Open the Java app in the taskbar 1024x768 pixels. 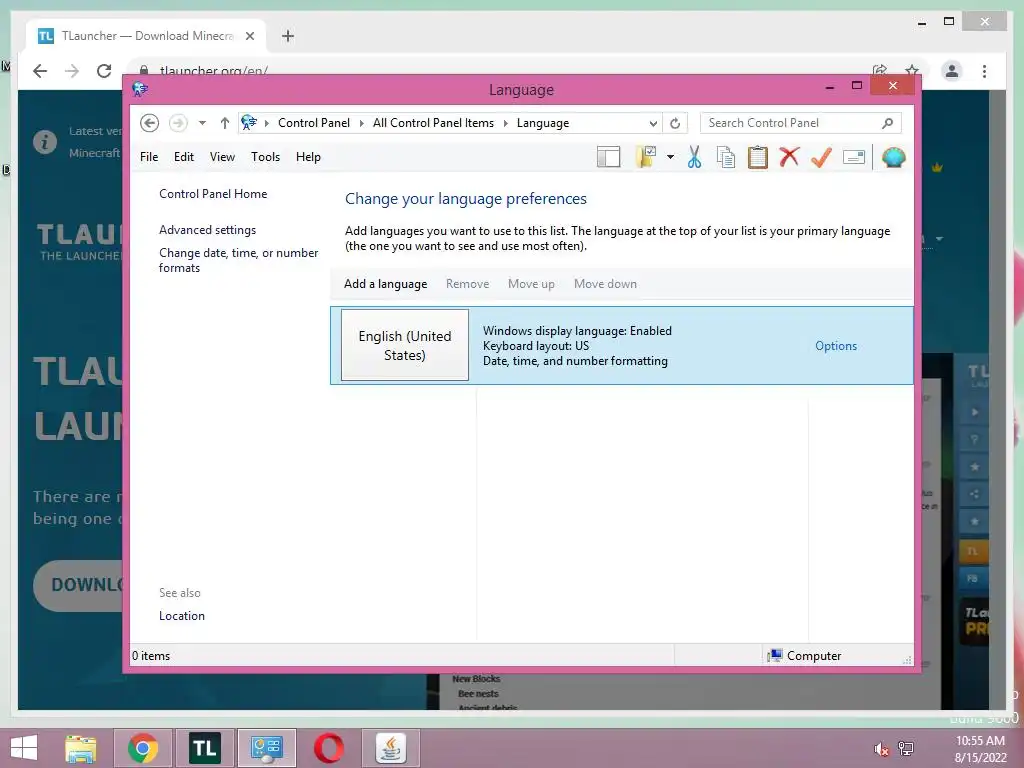pyautogui.click(x=391, y=748)
